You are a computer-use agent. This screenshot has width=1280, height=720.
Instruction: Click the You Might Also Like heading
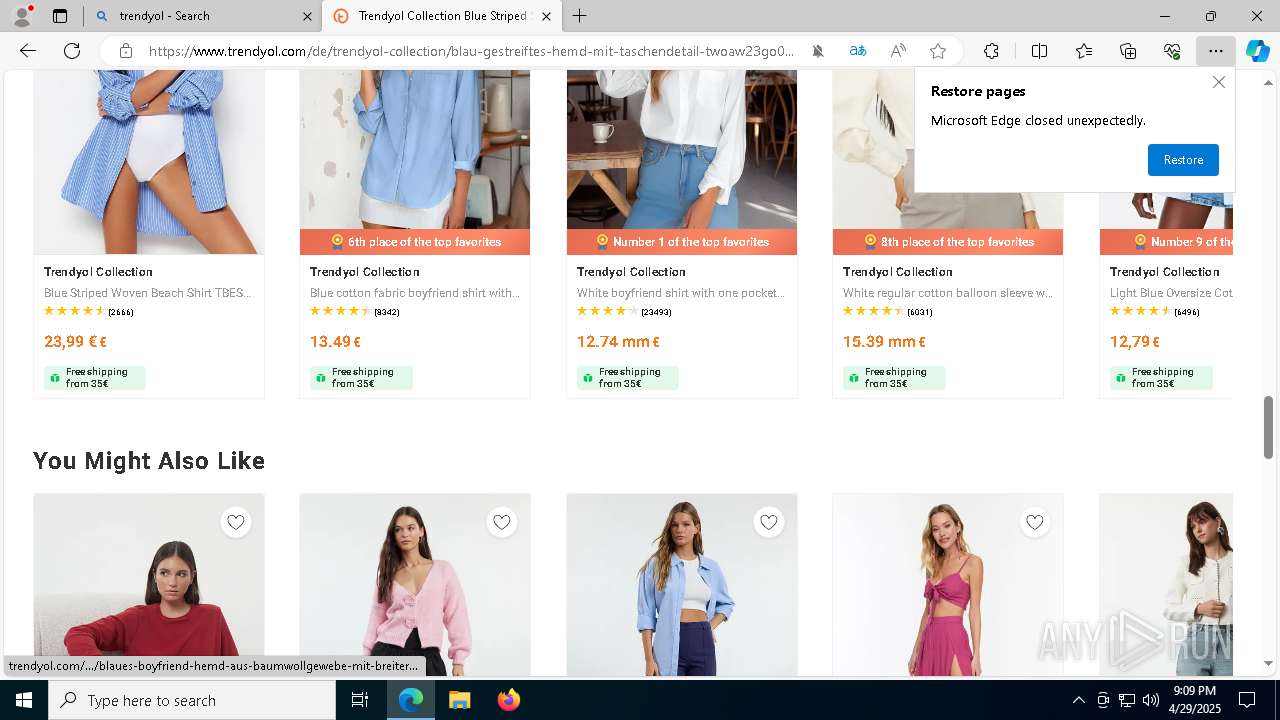149,461
